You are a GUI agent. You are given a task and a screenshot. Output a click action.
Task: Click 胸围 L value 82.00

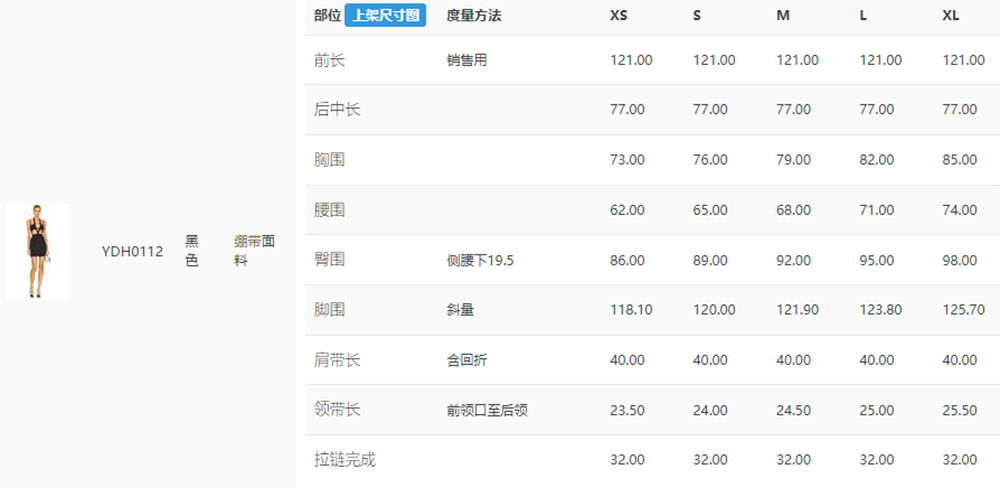(x=876, y=159)
